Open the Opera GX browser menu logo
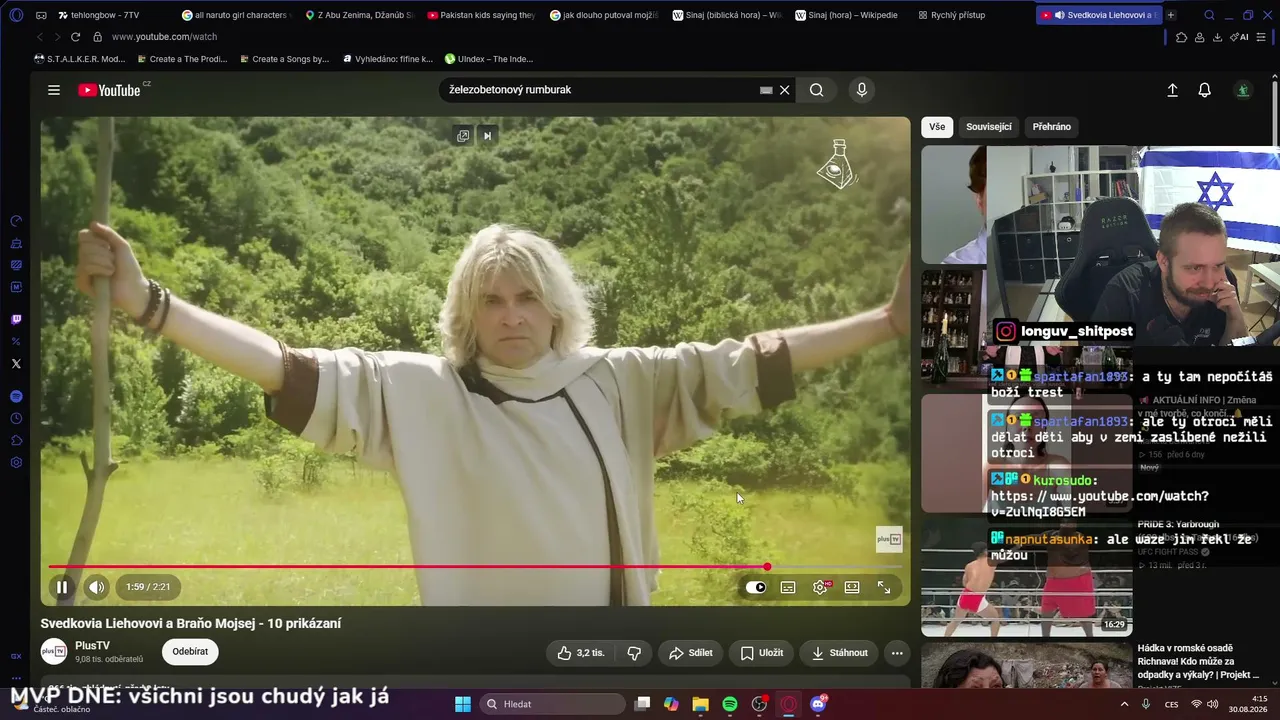This screenshot has width=1280, height=720. 16,15
